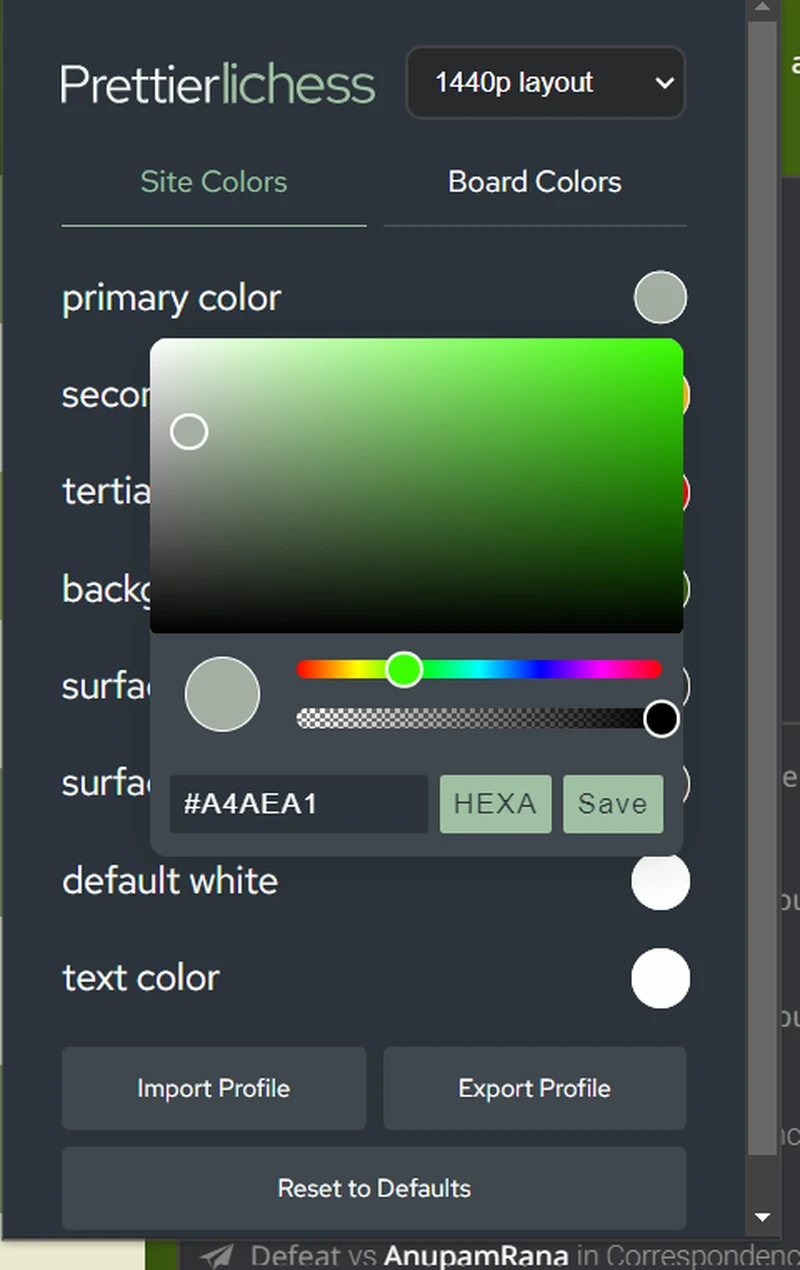Screen dimensions: 800x1270
Task: Click the hex value input field
Action: pyautogui.click(x=297, y=804)
